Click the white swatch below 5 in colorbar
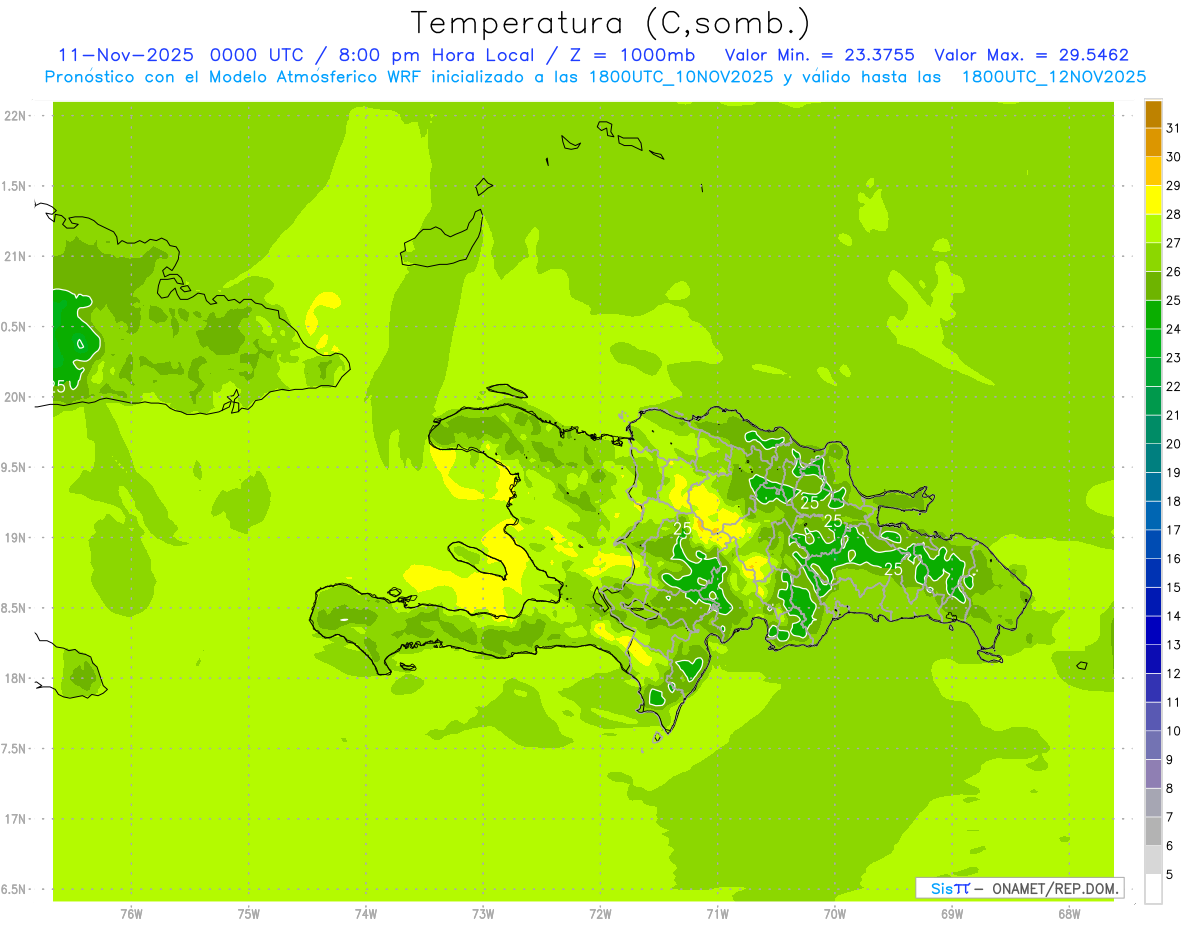 1153,889
